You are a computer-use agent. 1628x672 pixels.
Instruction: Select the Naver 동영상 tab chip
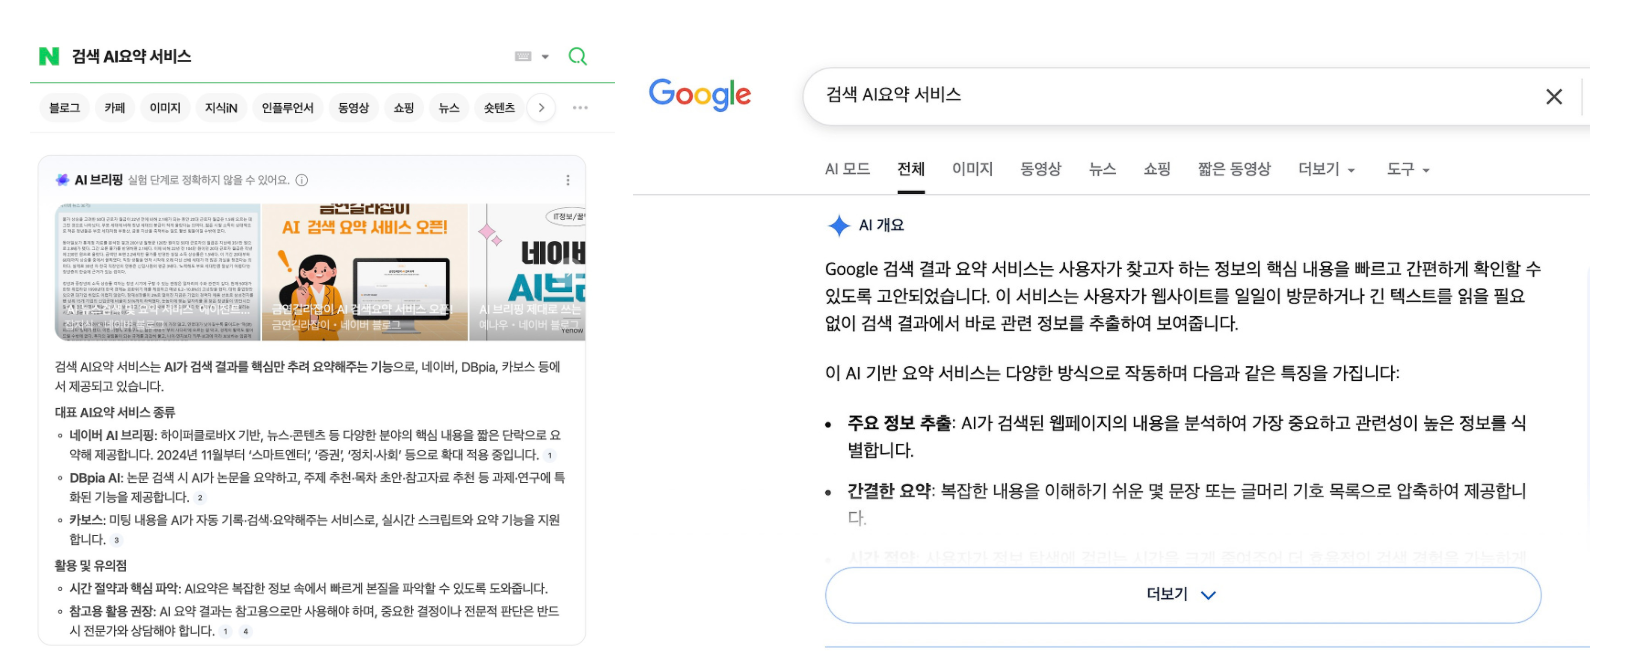click(353, 108)
